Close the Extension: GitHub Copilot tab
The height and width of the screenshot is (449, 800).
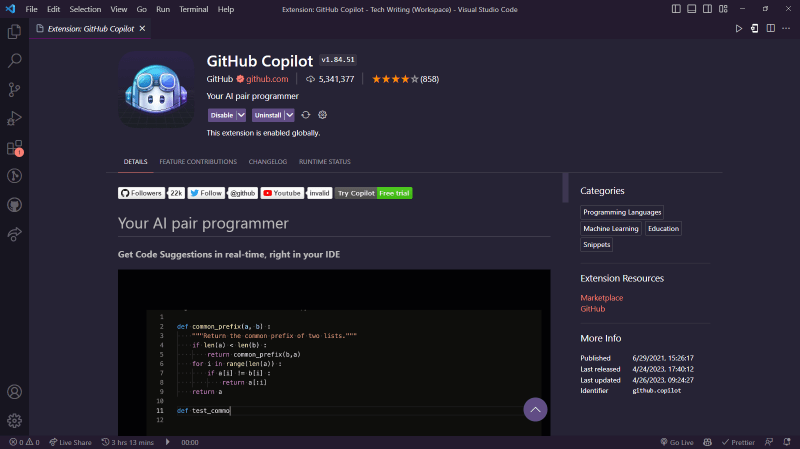[142, 29]
